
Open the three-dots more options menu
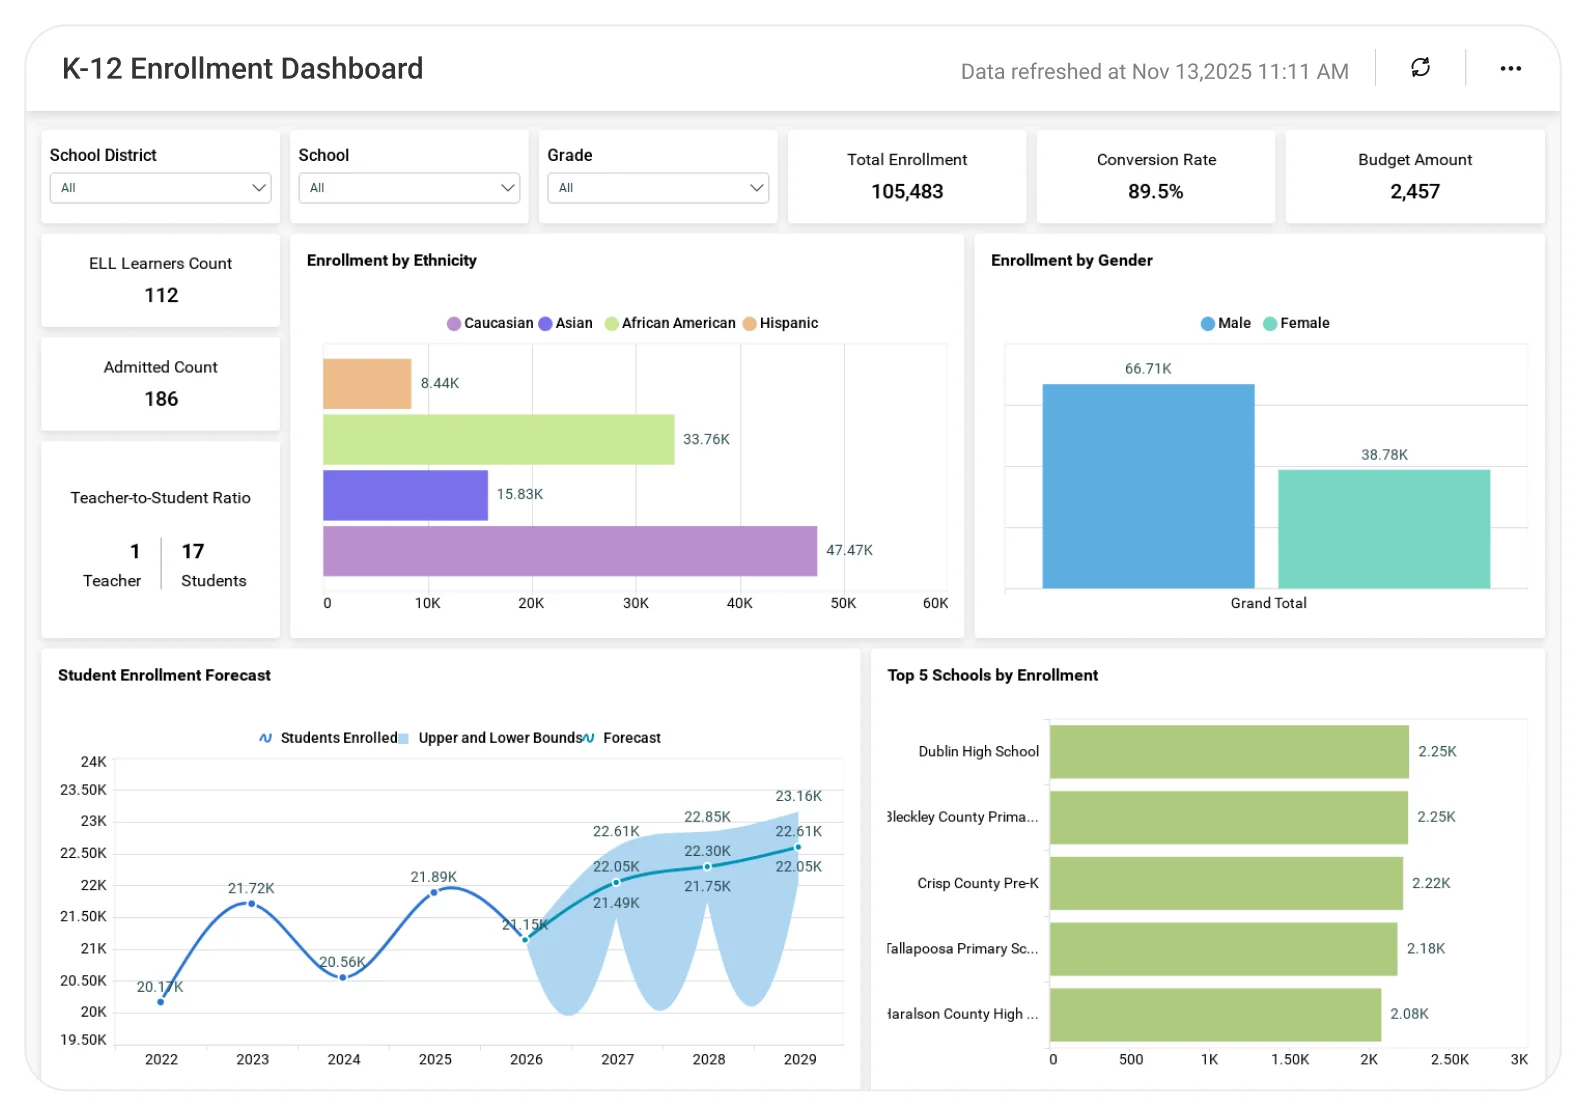(x=1510, y=68)
